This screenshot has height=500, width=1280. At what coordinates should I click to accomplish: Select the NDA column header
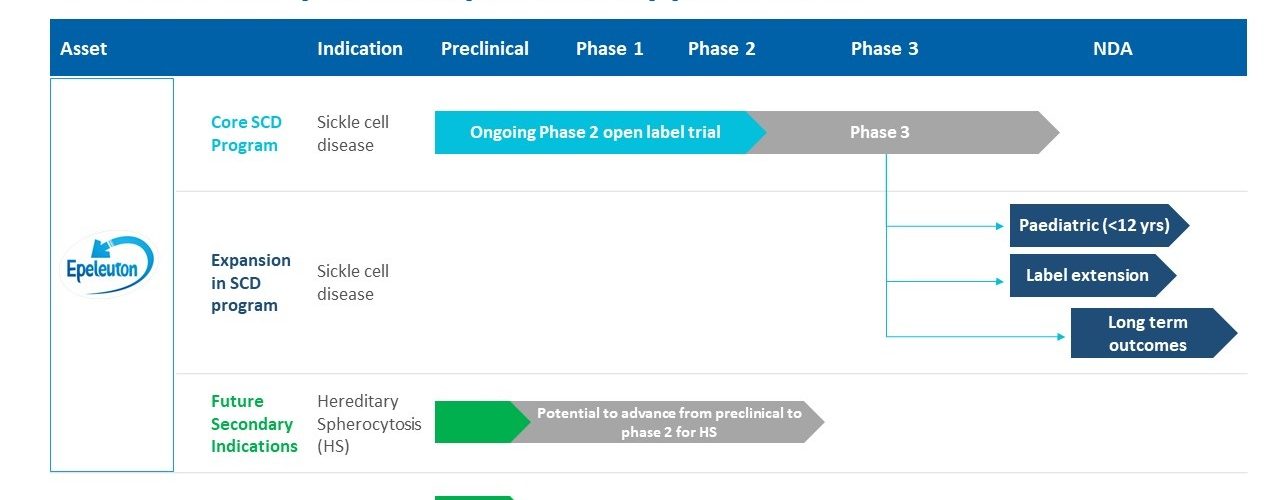point(1113,48)
